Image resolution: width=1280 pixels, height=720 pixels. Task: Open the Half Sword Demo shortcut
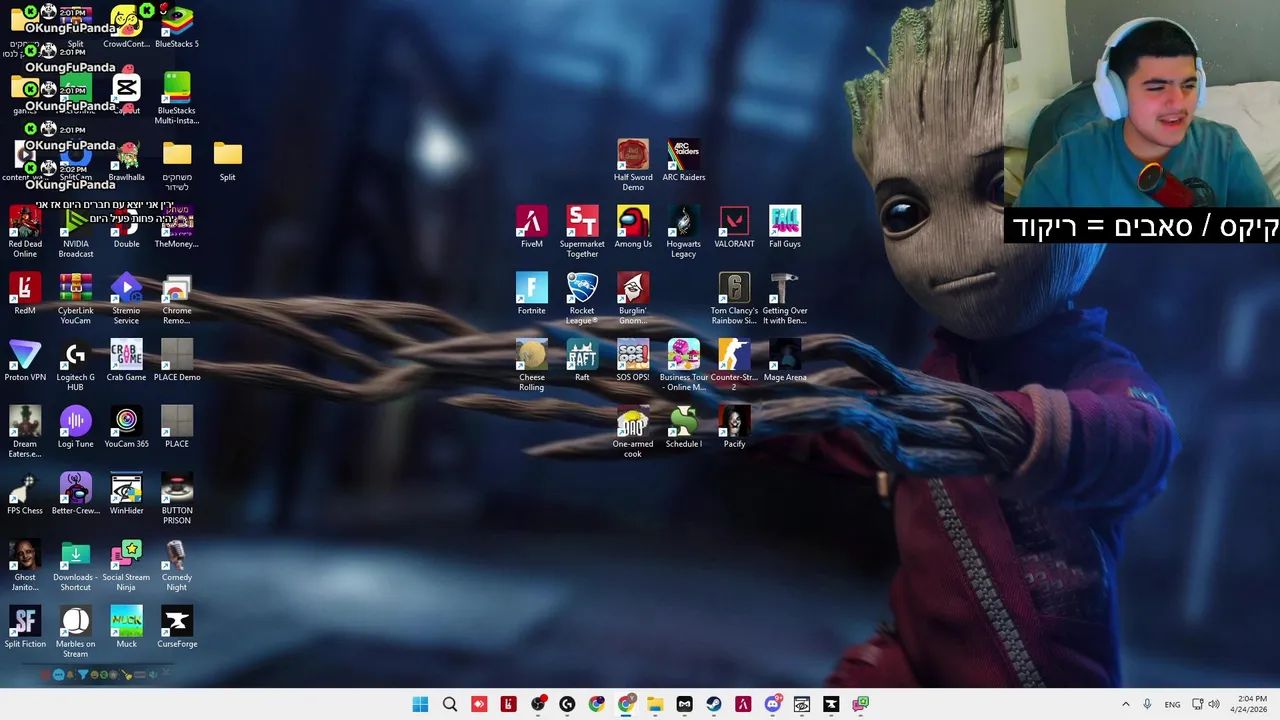point(633,165)
